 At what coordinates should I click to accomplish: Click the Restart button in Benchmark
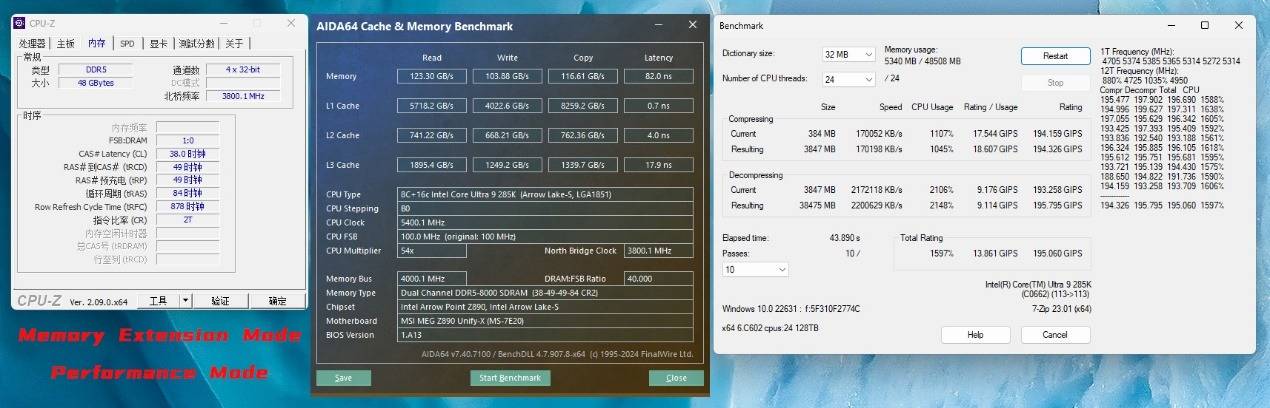(1055, 56)
